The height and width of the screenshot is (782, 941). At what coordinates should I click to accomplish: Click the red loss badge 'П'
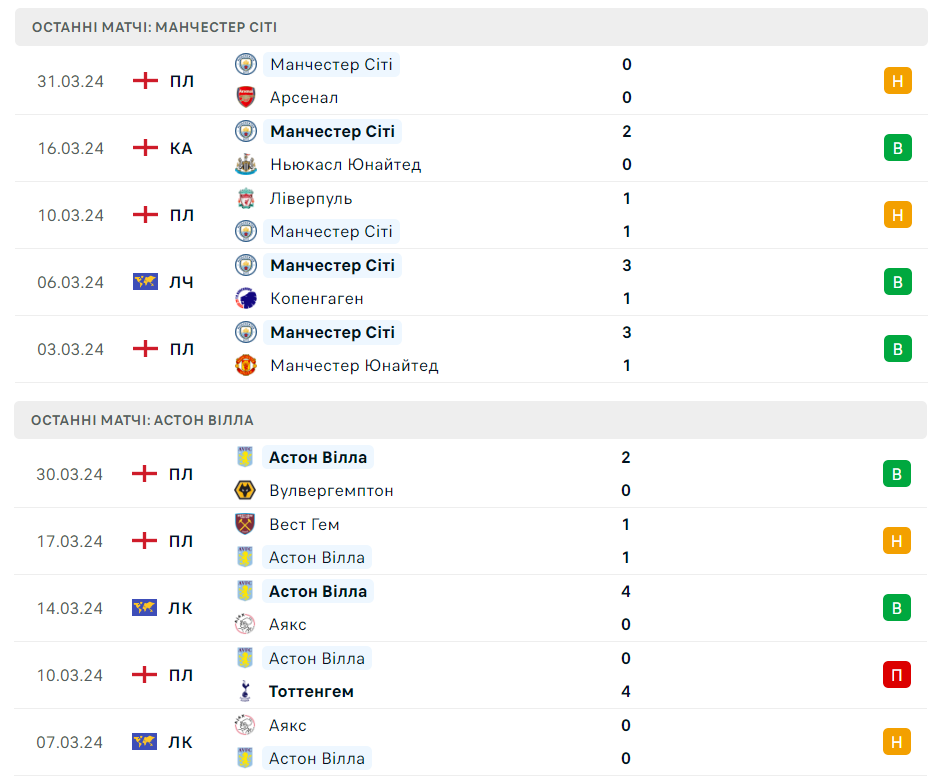[x=897, y=675]
